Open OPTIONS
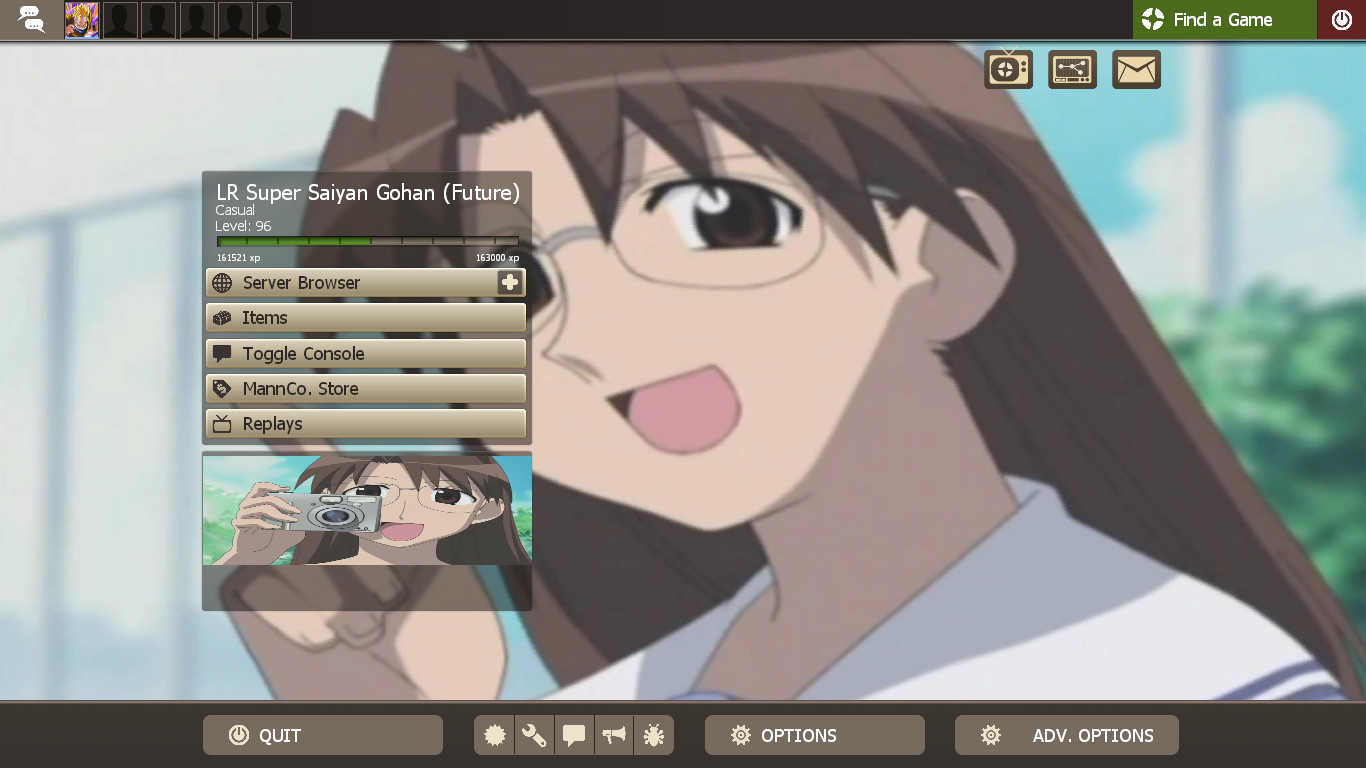The width and height of the screenshot is (1366, 768). tap(815, 735)
